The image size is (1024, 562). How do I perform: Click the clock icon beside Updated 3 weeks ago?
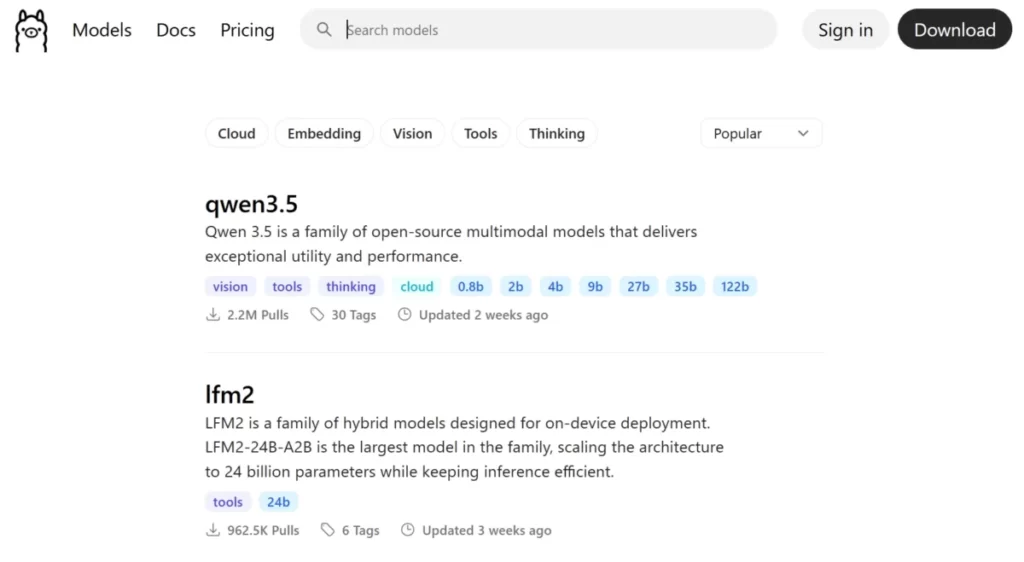pos(408,531)
